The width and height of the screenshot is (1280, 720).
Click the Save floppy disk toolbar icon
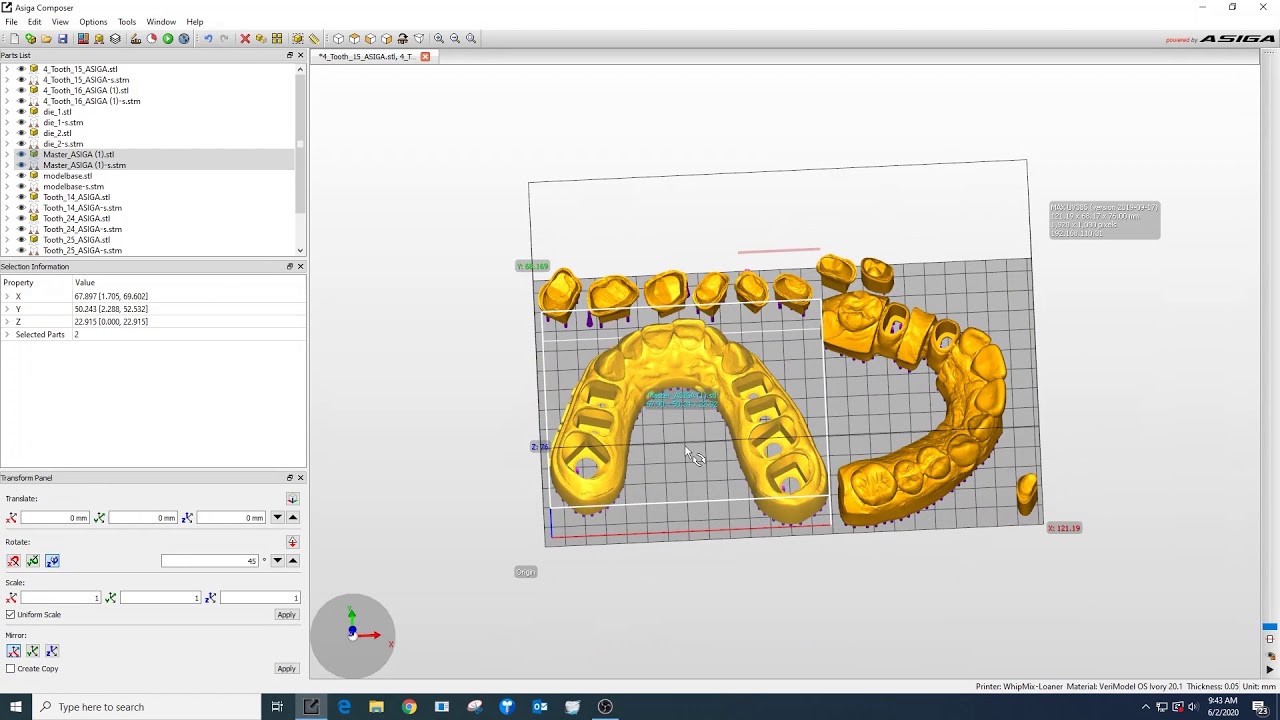(62, 39)
